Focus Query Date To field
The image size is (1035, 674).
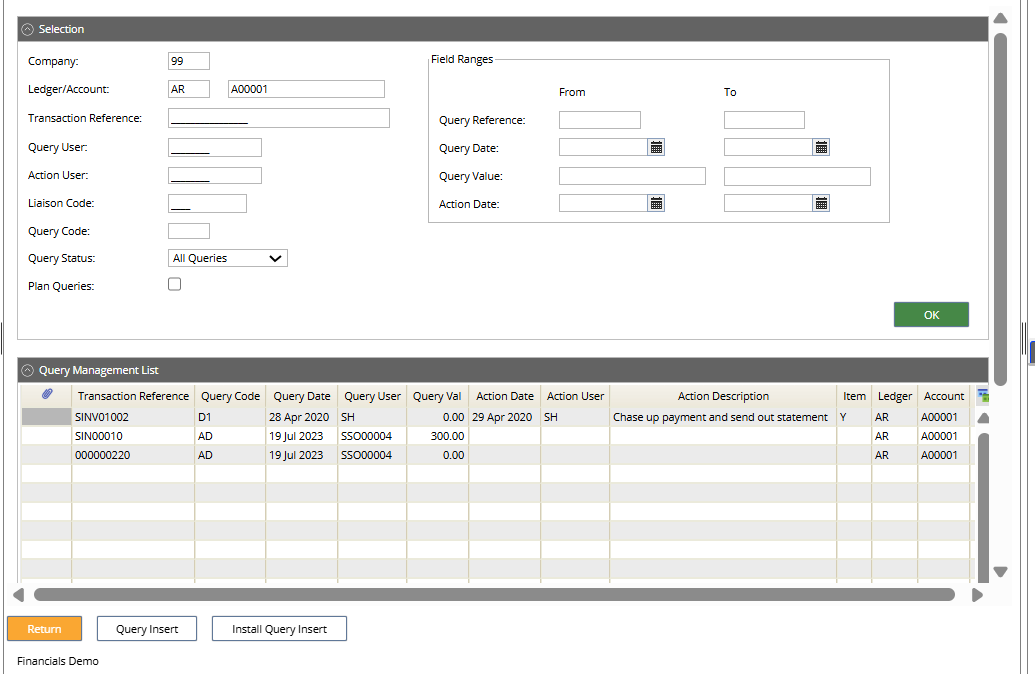coord(768,147)
